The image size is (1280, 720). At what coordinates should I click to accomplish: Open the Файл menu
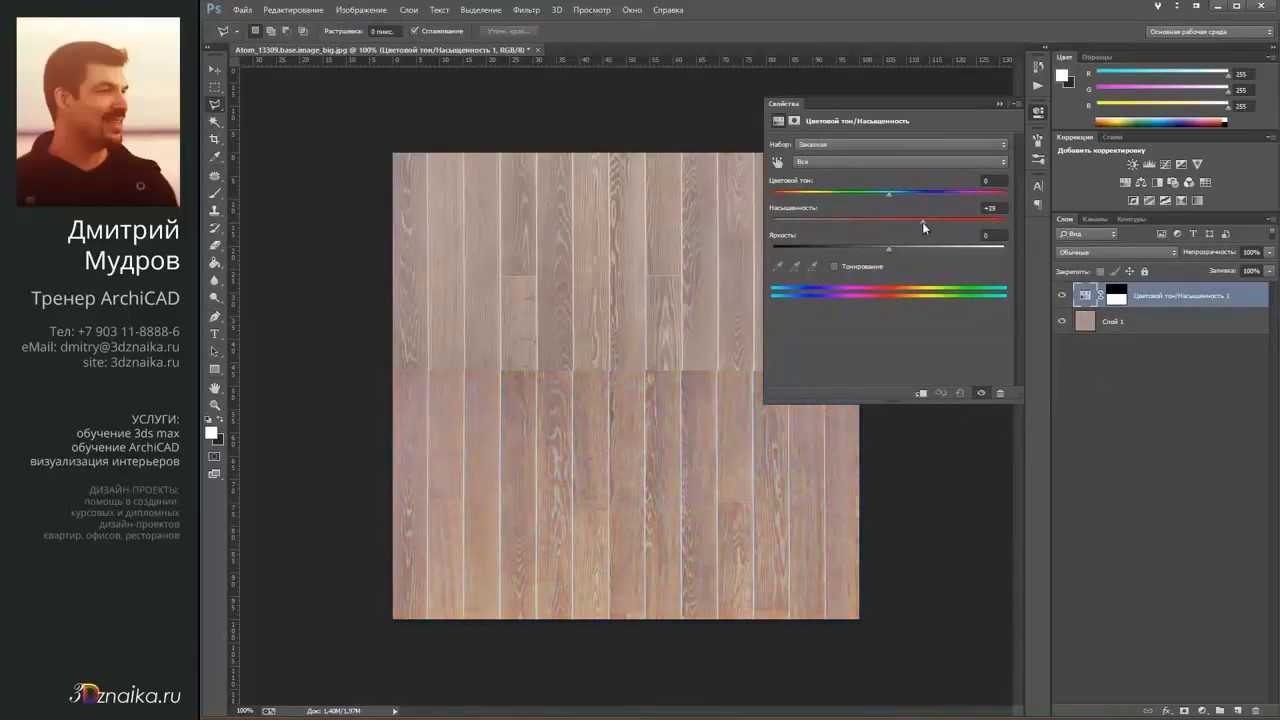242,10
